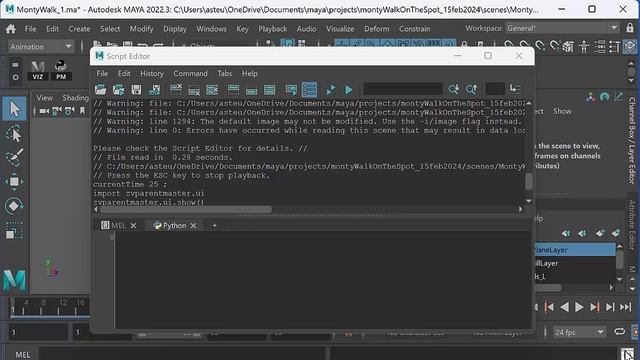
Task: Open the Tabs menu in the Script Editor
Action: click(x=224, y=73)
